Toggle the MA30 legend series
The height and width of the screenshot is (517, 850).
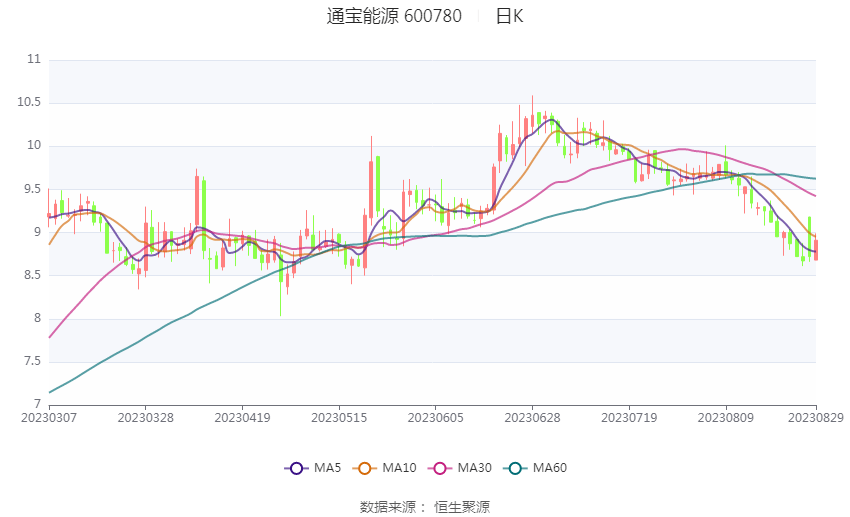[460, 468]
